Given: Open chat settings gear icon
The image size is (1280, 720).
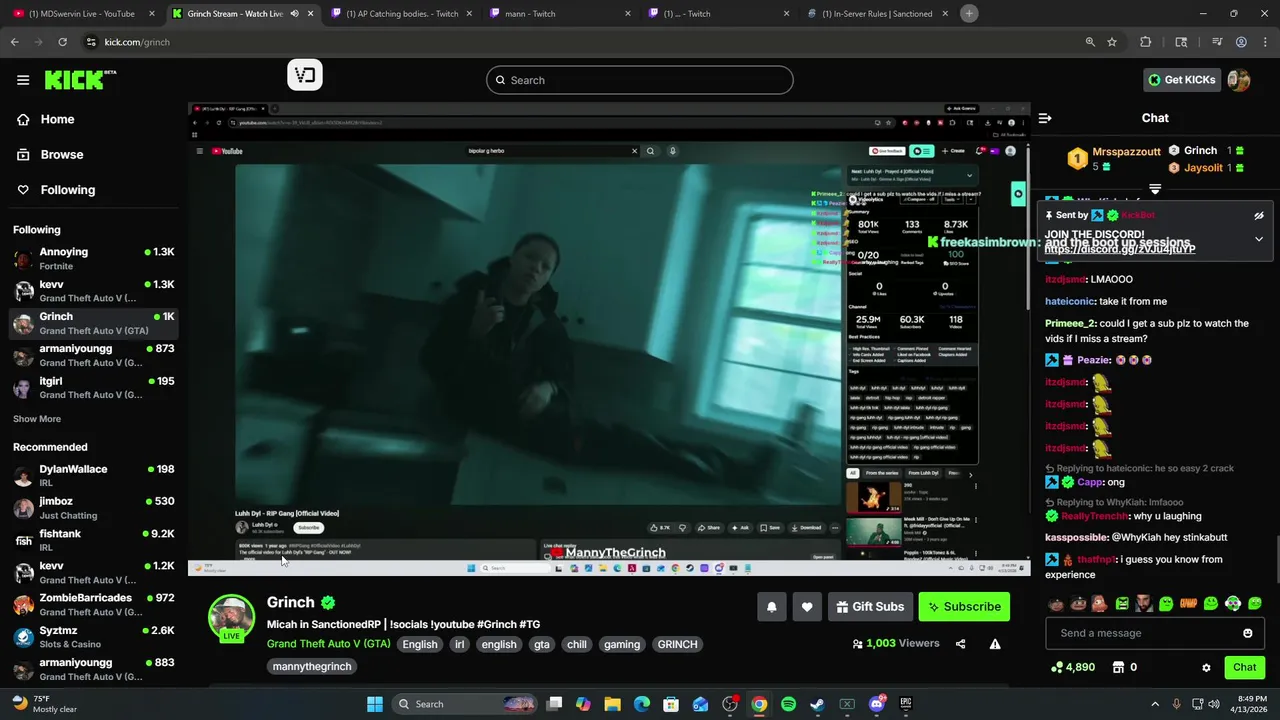Looking at the screenshot, I should [1206, 667].
